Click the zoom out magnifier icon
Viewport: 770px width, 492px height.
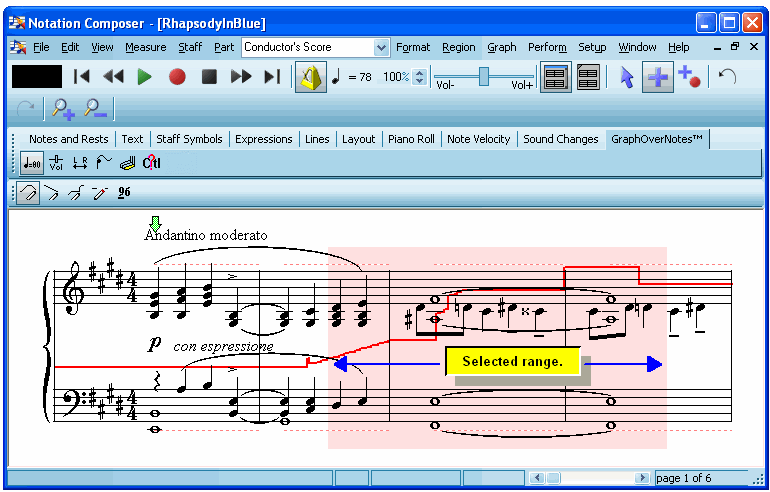96,109
